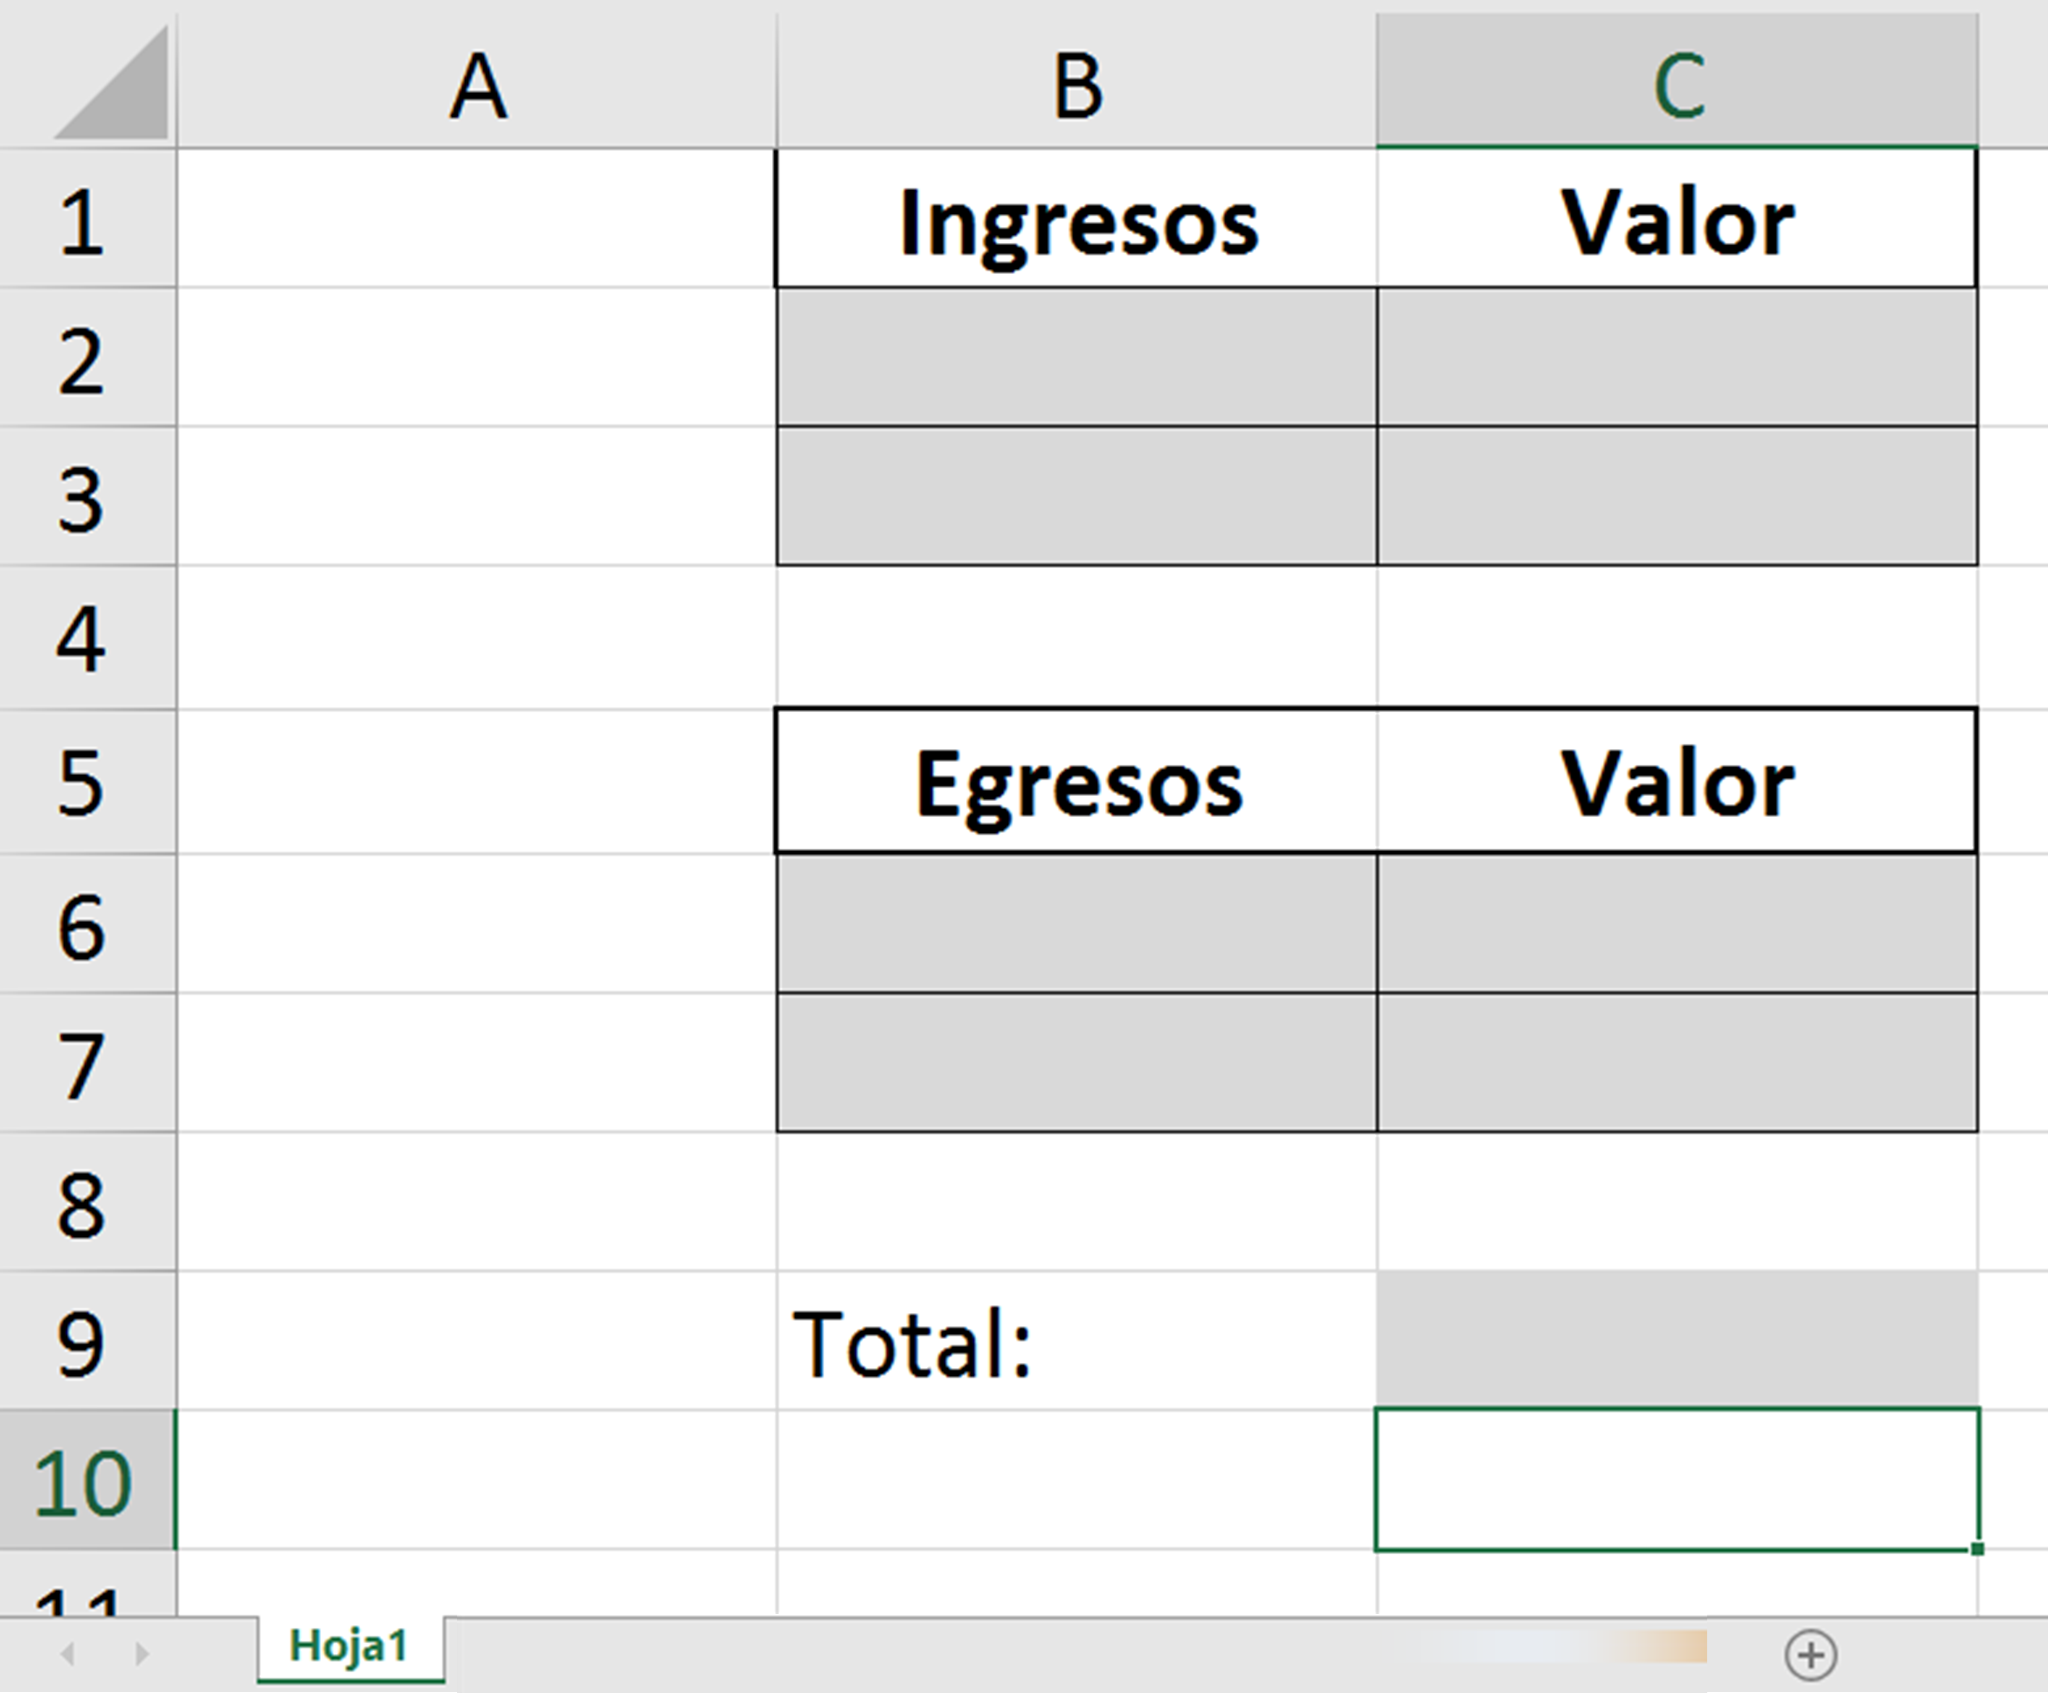Select row 4 header
The height and width of the screenshot is (1693, 2048).
pyautogui.click(x=88, y=638)
